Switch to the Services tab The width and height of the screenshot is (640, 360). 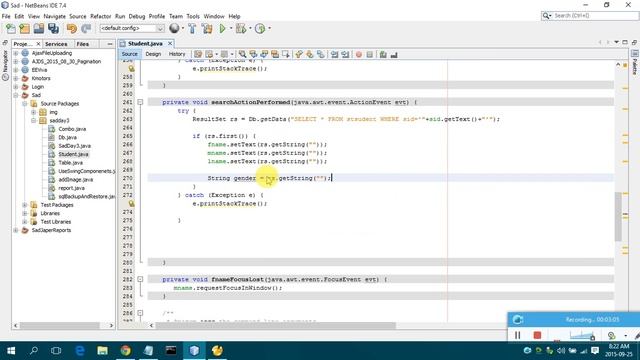coord(56,44)
